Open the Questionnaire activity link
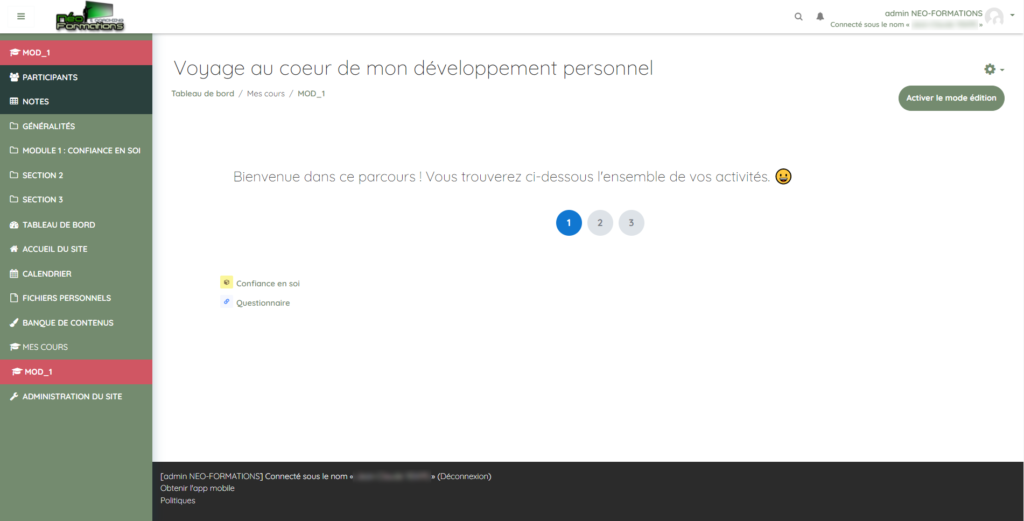The image size is (1024, 521). [x=263, y=303]
